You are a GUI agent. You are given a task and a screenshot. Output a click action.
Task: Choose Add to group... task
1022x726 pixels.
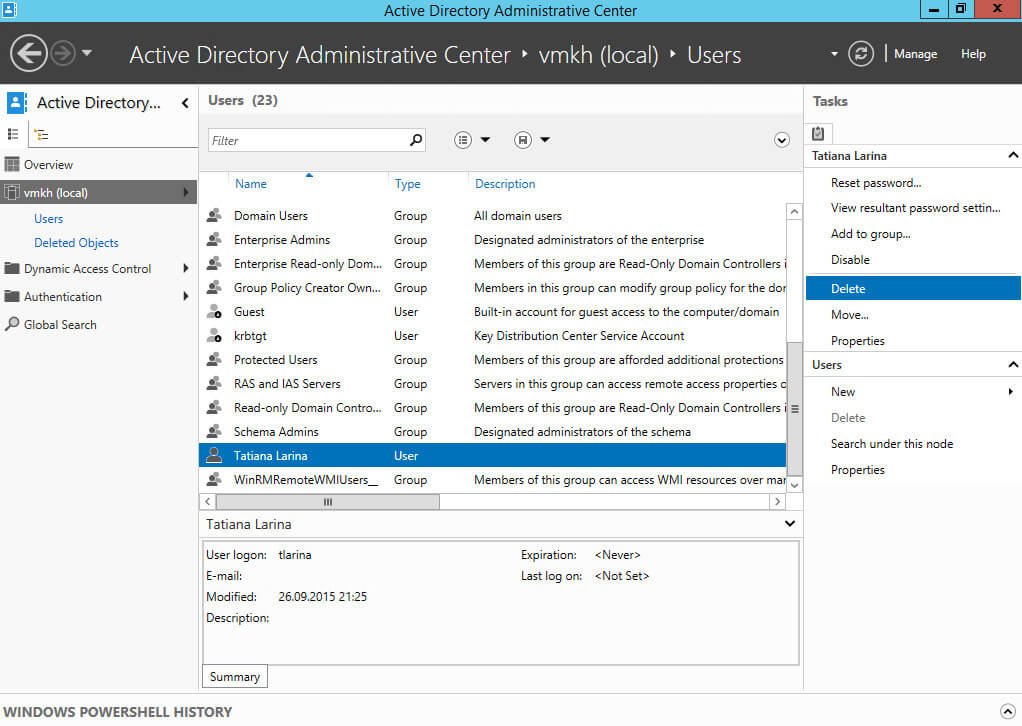(x=870, y=234)
